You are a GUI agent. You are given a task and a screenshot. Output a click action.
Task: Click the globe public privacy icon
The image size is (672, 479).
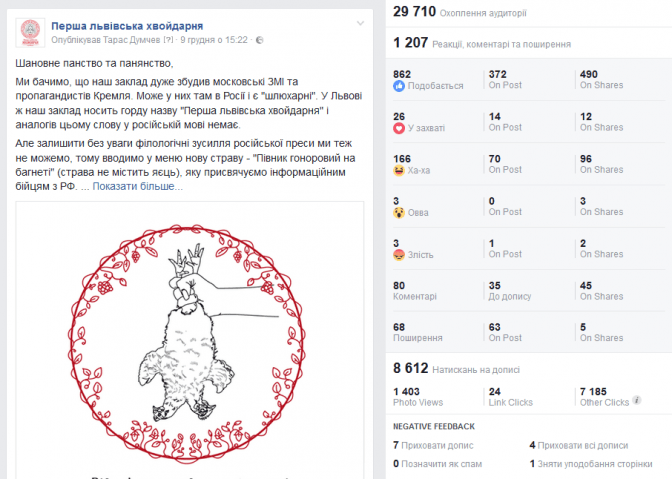(x=259, y=40)
